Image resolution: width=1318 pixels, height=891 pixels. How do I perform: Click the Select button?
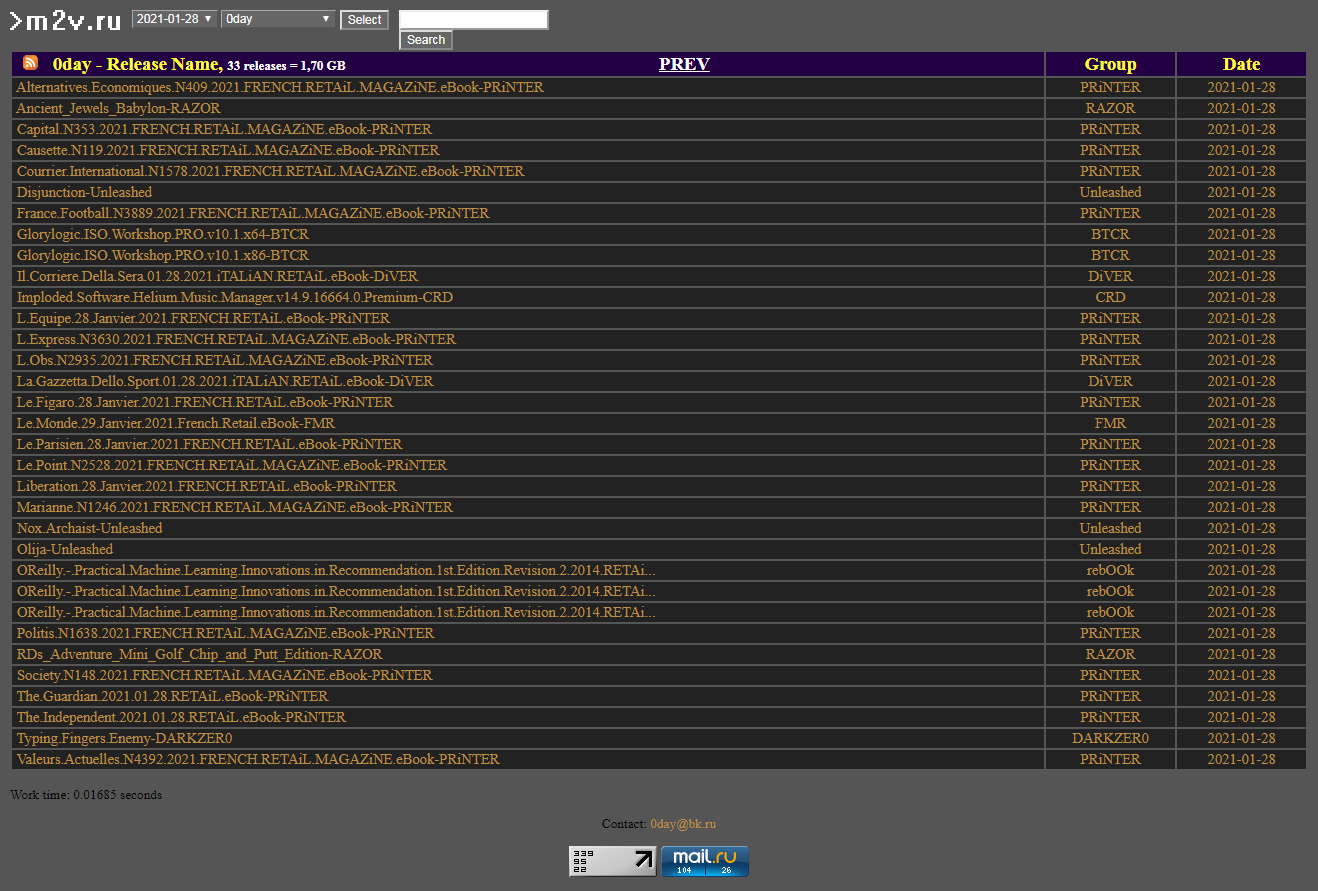point(364,20)
